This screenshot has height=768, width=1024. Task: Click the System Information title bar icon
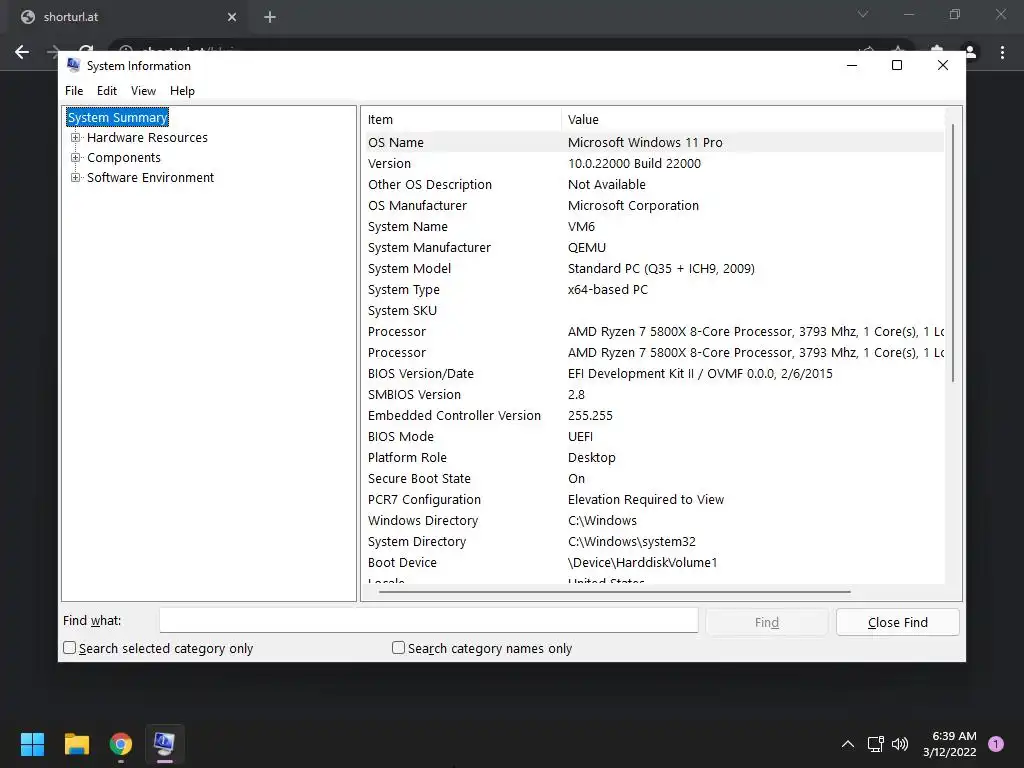click(x=73, y=65)
